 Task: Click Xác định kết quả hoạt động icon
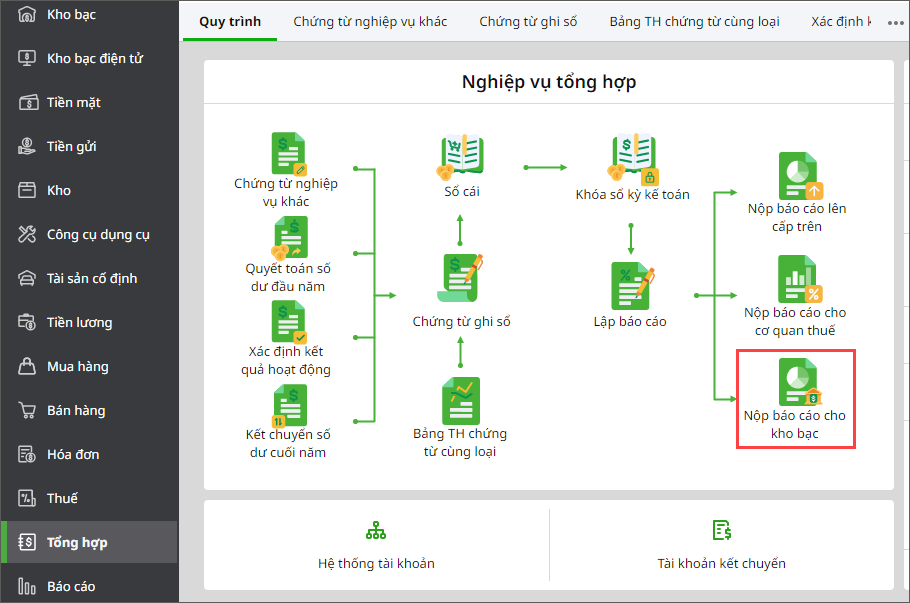[289, 322]
